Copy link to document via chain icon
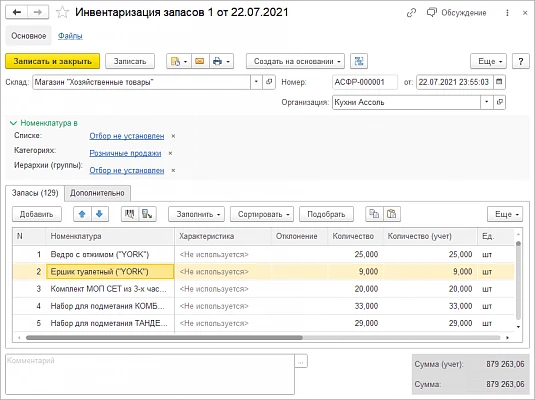The height and width of the screenshot is (400, 535). pos(411,13)
